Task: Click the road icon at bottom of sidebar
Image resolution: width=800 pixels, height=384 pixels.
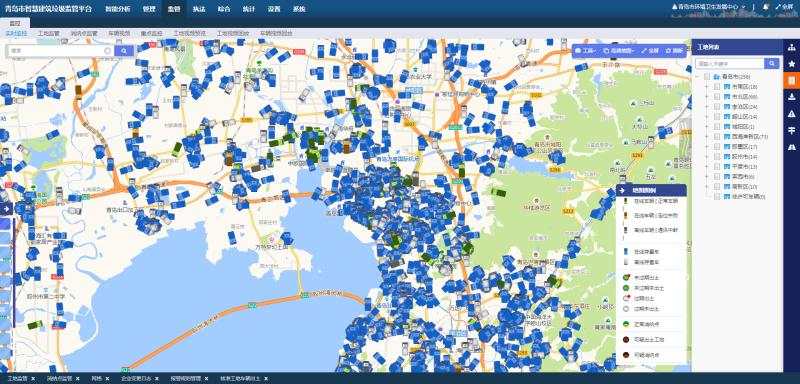Action: click(x=791, y=147)
